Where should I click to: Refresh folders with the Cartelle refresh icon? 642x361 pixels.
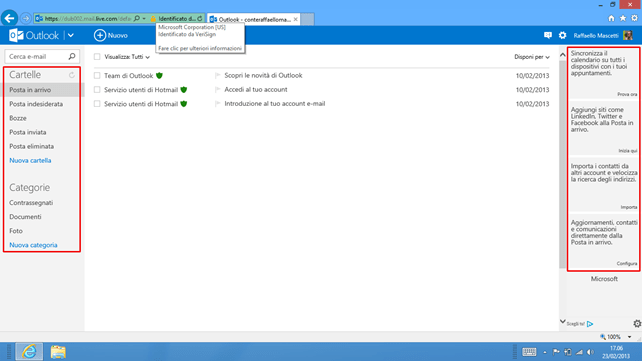[72, 75]
